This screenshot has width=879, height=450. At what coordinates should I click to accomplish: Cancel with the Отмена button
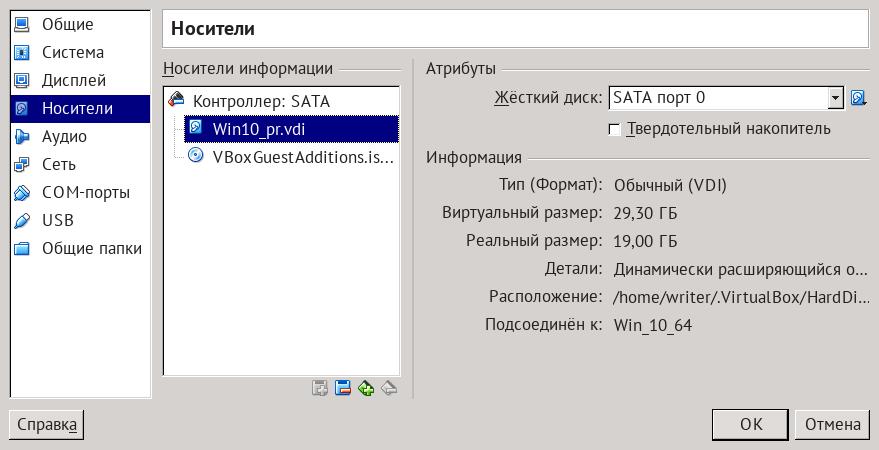(x=832, y=424)
